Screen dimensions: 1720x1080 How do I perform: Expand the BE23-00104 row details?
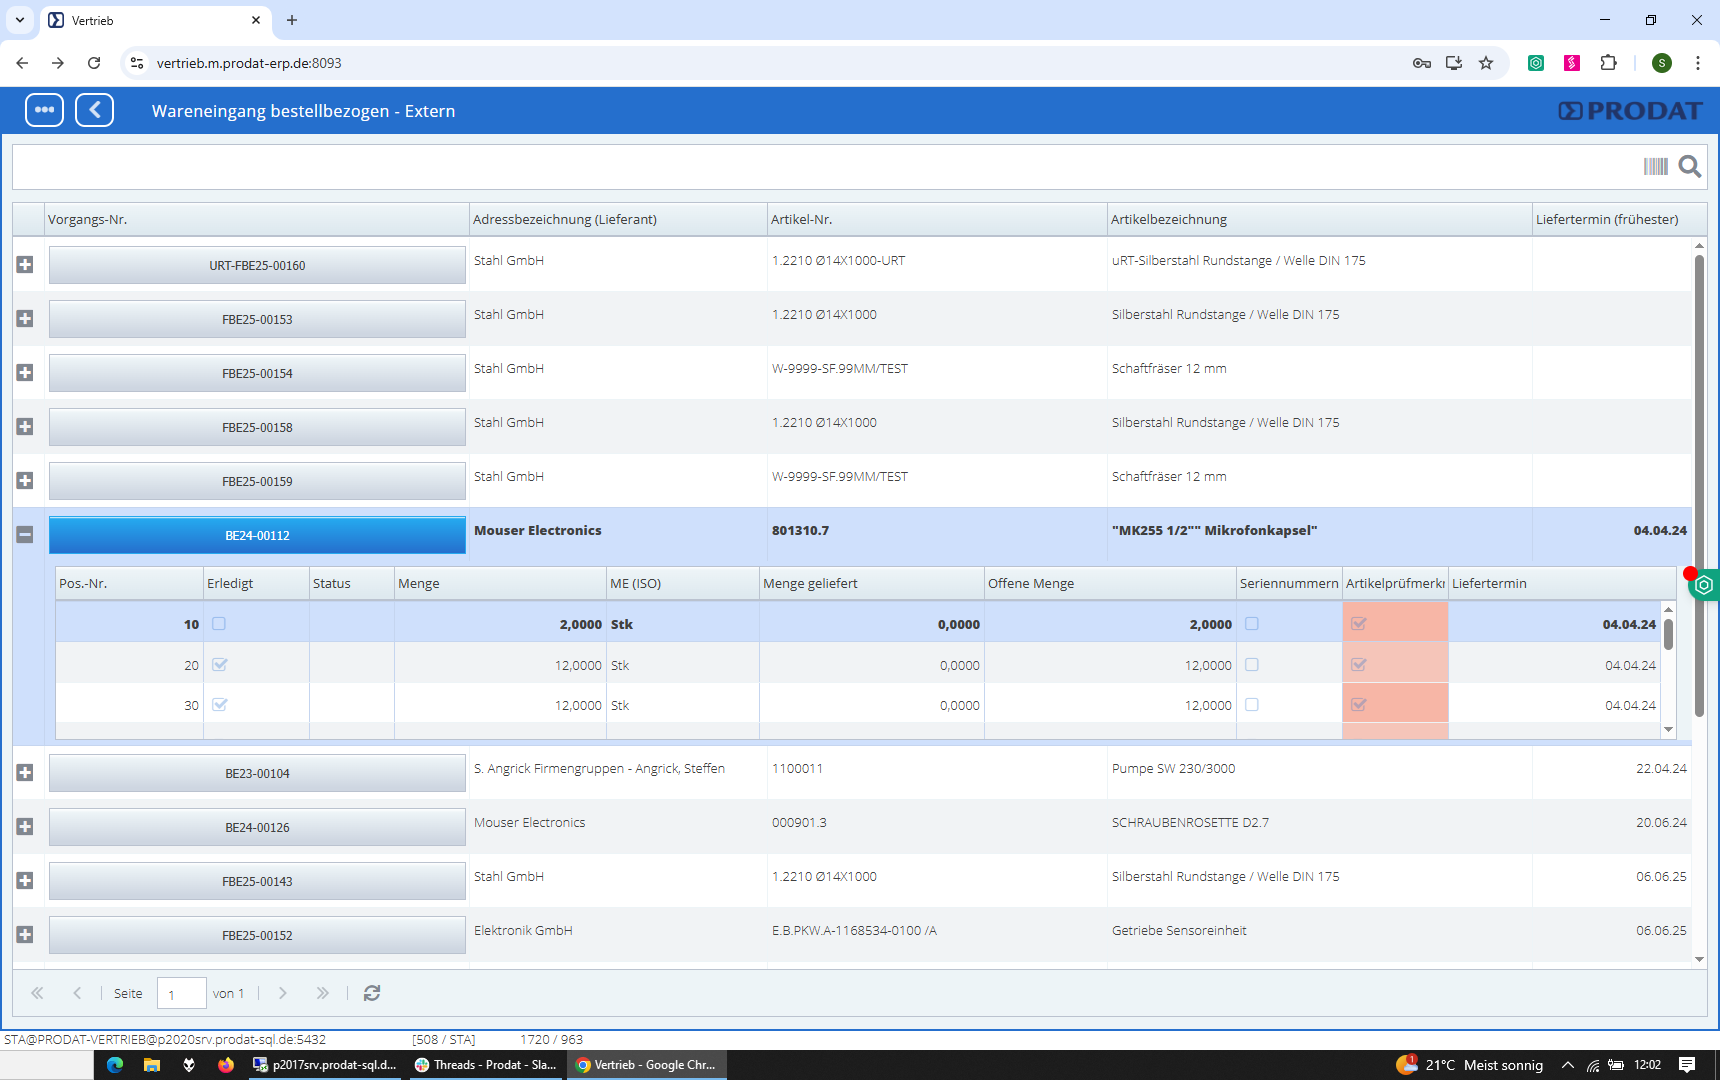pos(25,773)
